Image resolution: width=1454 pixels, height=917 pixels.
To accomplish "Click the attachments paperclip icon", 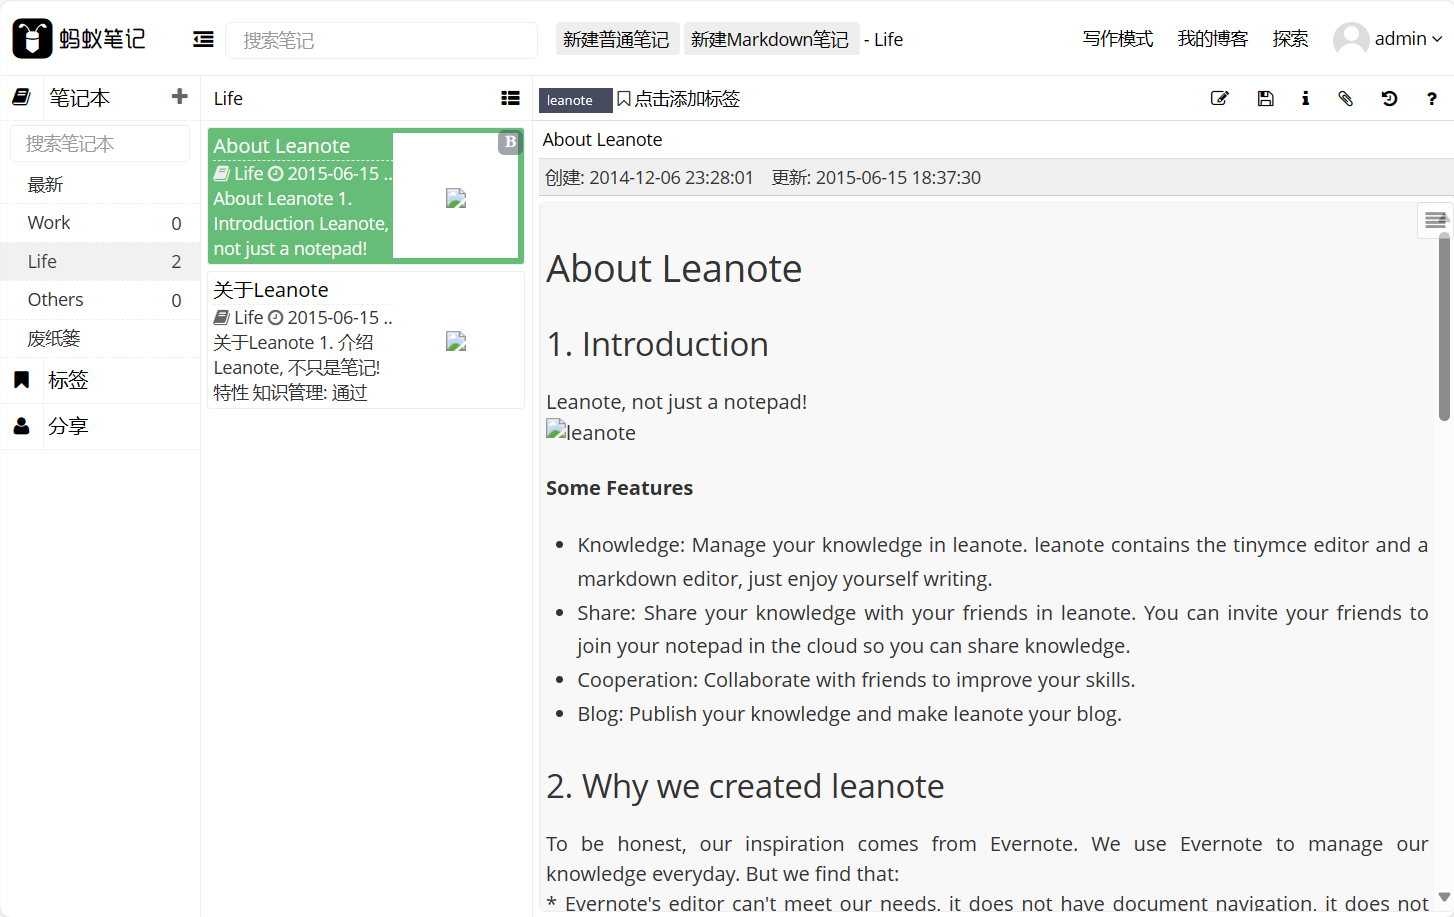I will 1345,98.
